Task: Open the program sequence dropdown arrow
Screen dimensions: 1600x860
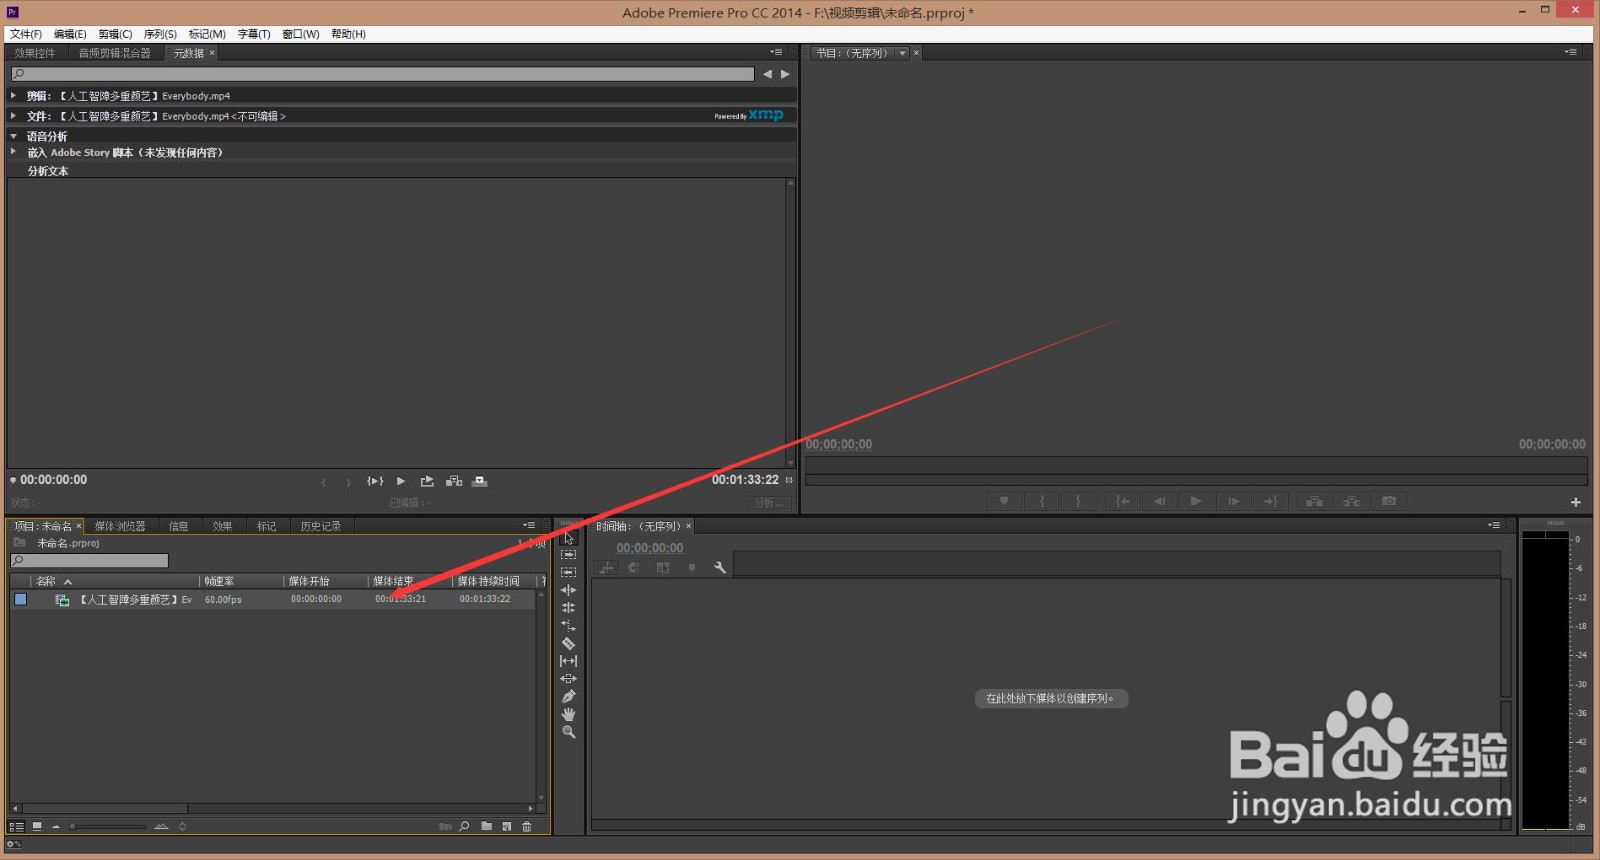Action: 902,53
